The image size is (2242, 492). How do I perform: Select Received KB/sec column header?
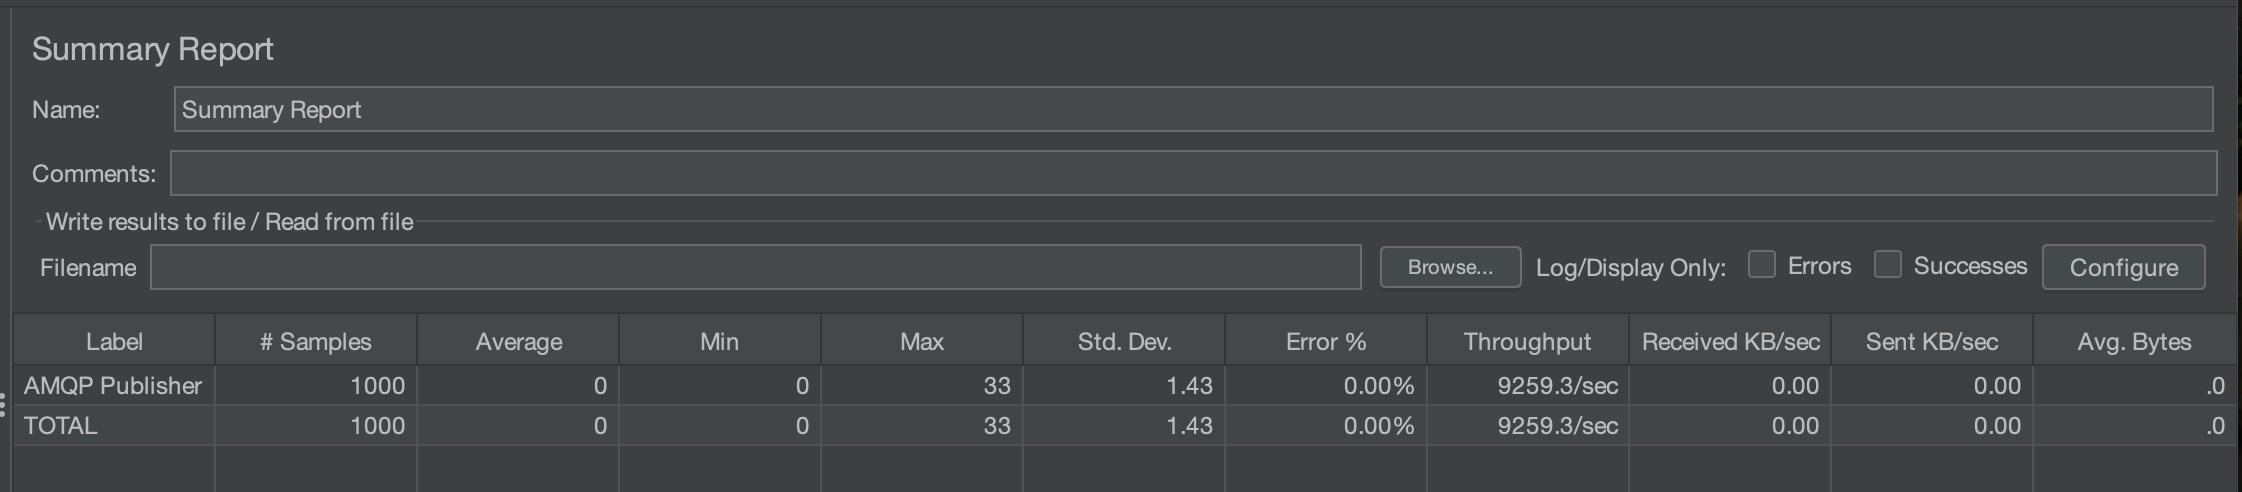1730,341
